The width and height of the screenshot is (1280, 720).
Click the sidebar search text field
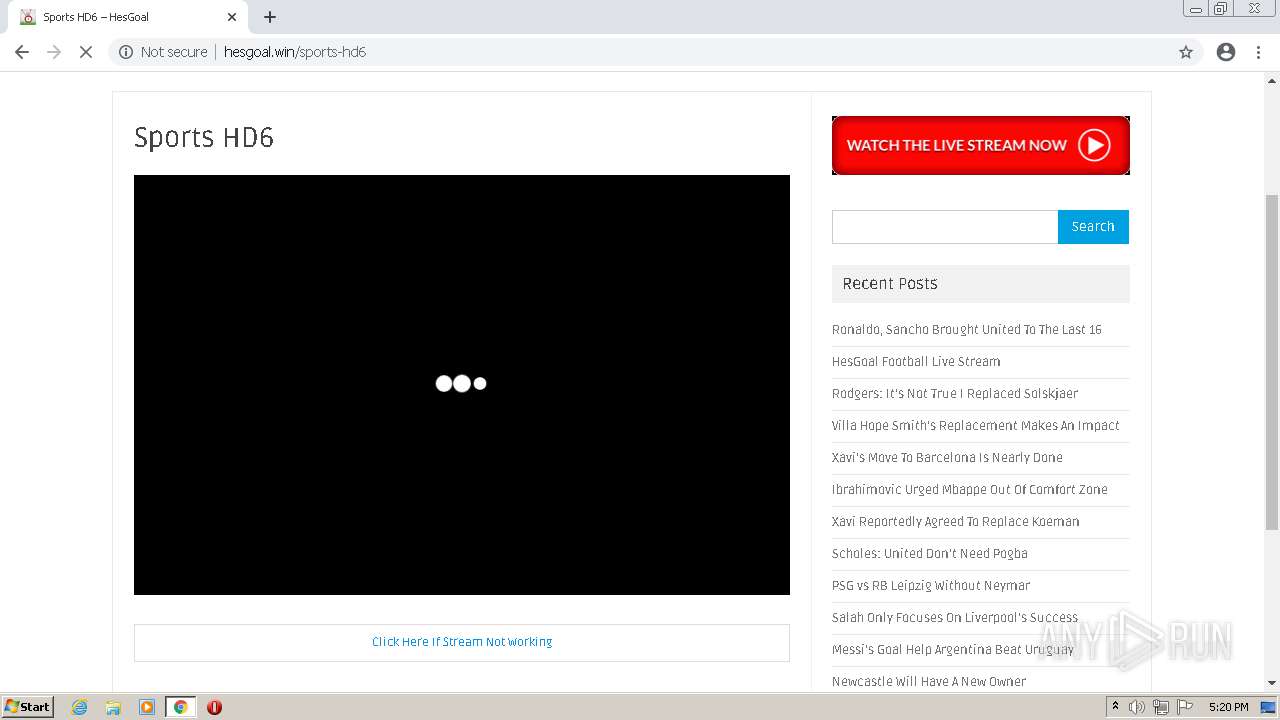(x=945, y=227)
